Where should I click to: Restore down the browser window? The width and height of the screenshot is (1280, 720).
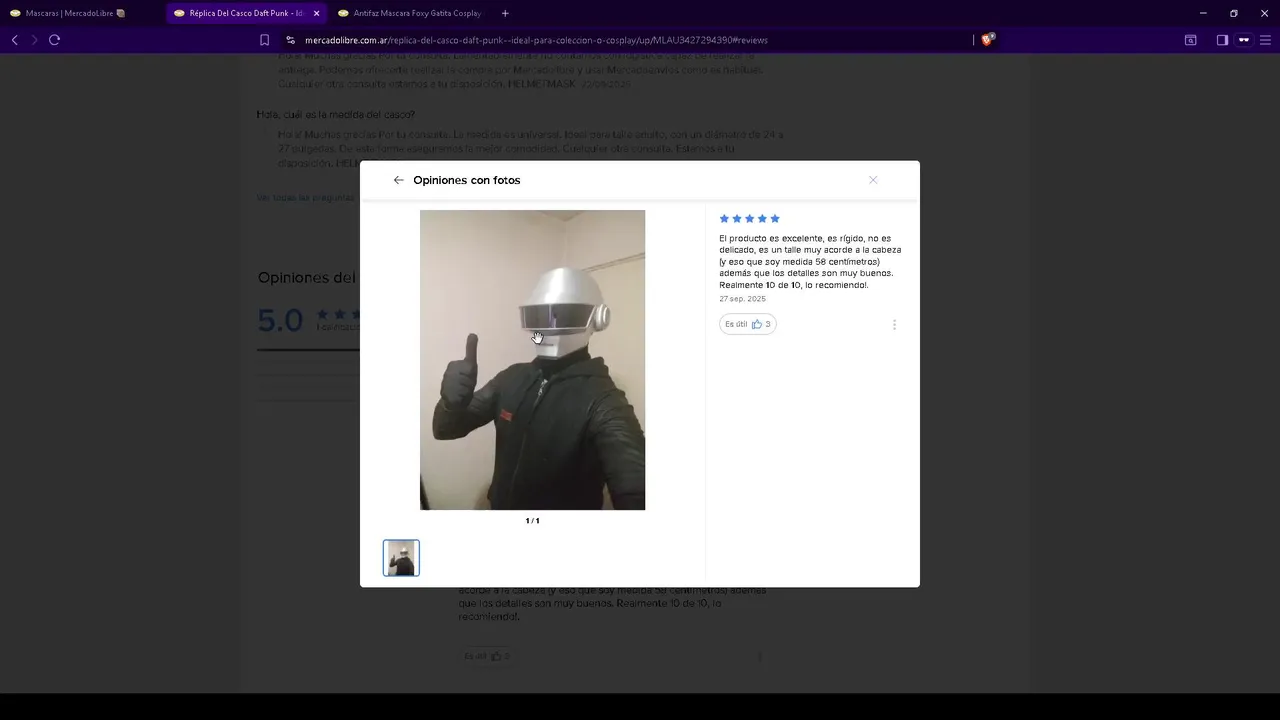[1233, 13]
